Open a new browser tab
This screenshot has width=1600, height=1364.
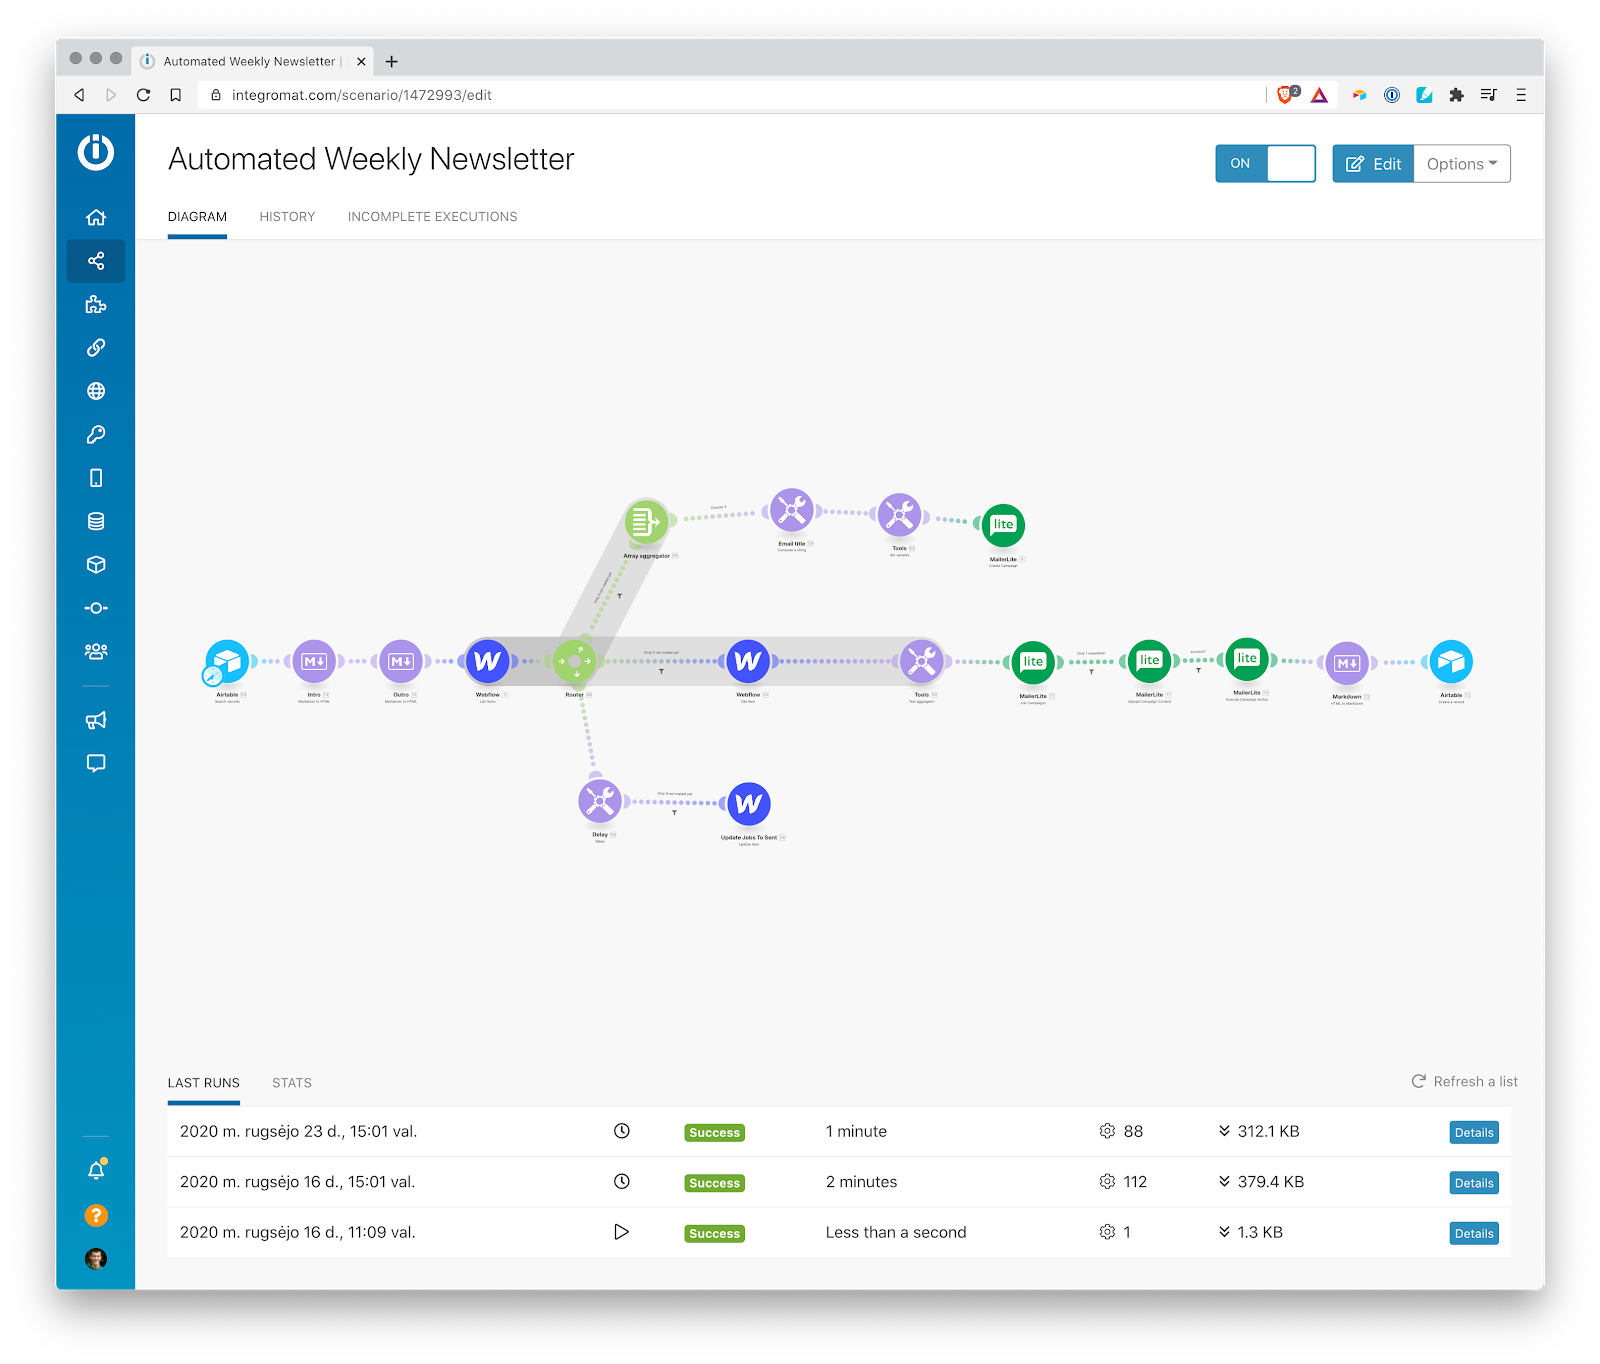coord(392,61)
